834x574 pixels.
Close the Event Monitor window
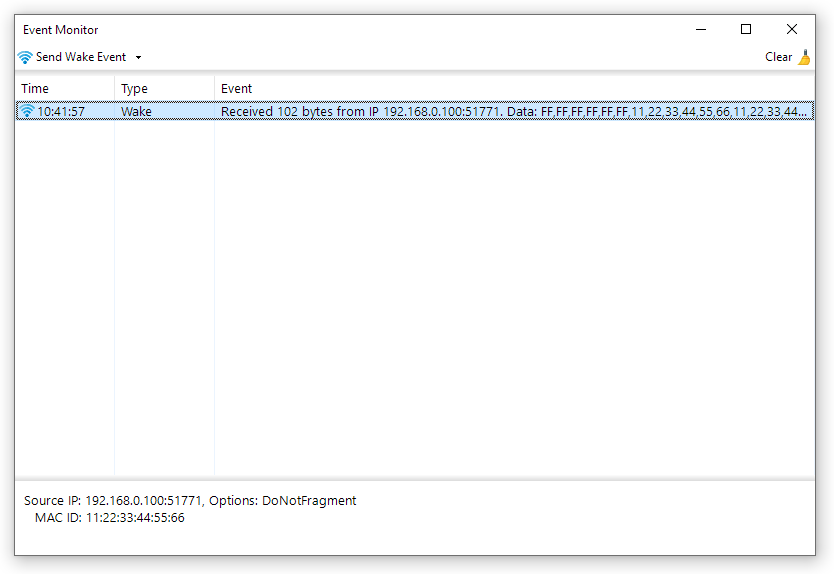pyautogui.click(x=792, y=30)
